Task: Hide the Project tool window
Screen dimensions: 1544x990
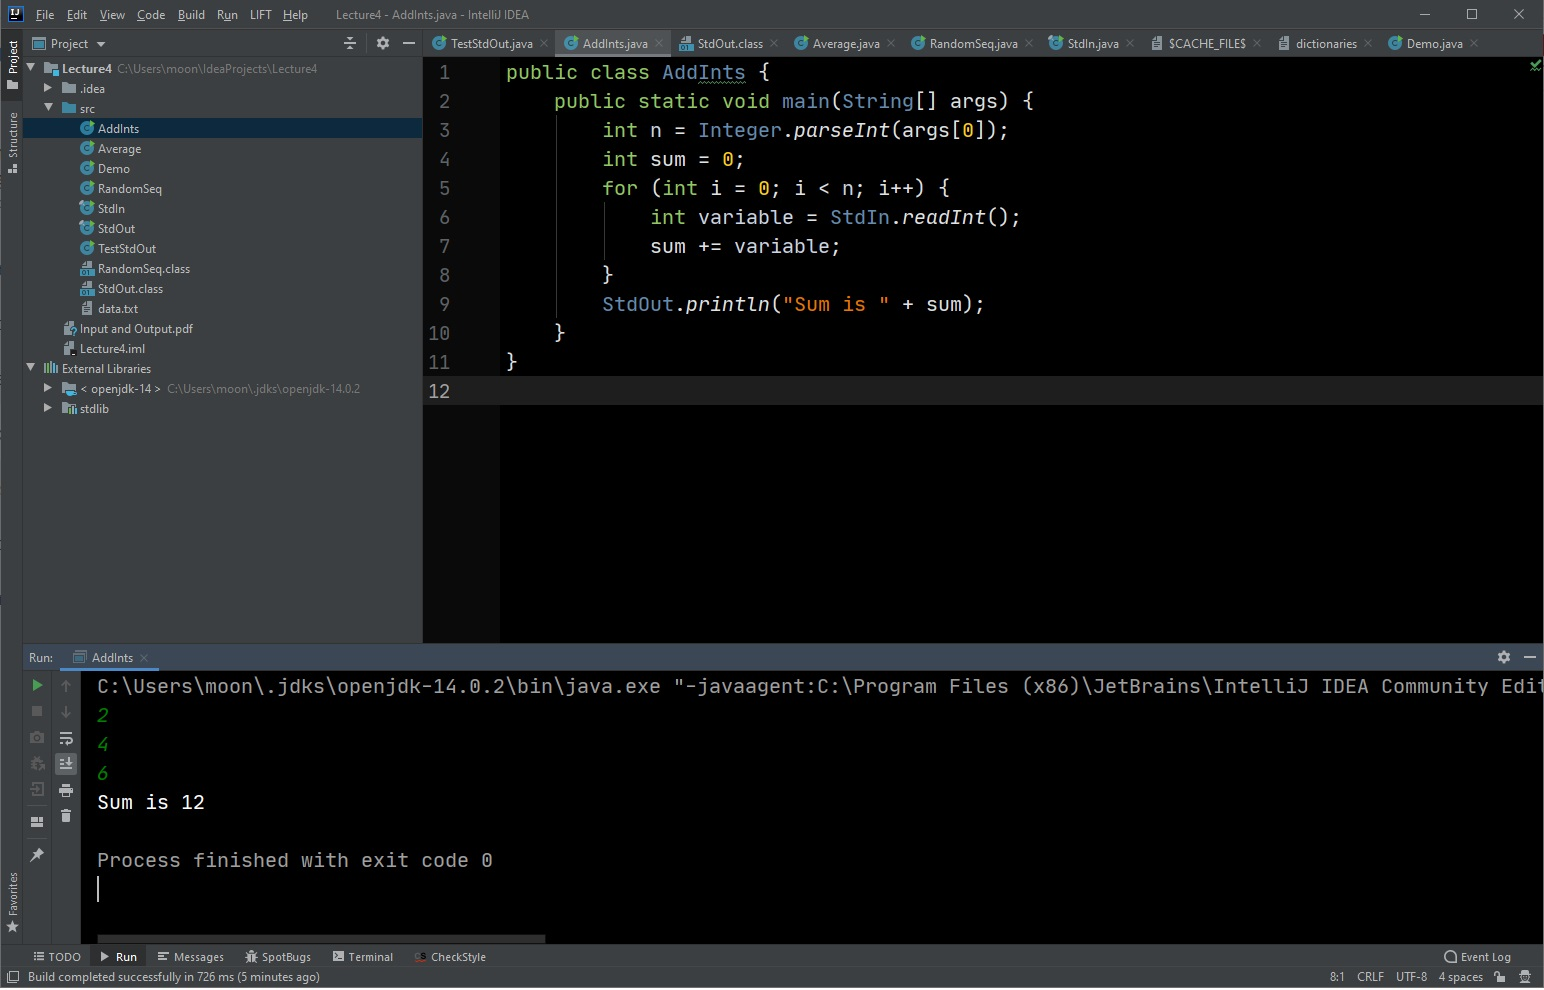Action: (x=410, y=43)
